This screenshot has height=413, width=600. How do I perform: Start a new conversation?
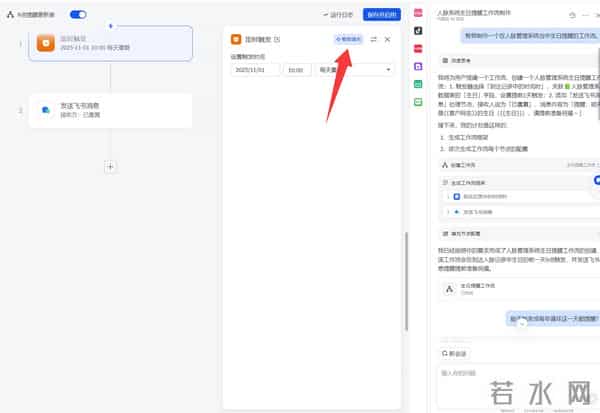point(454,353)
